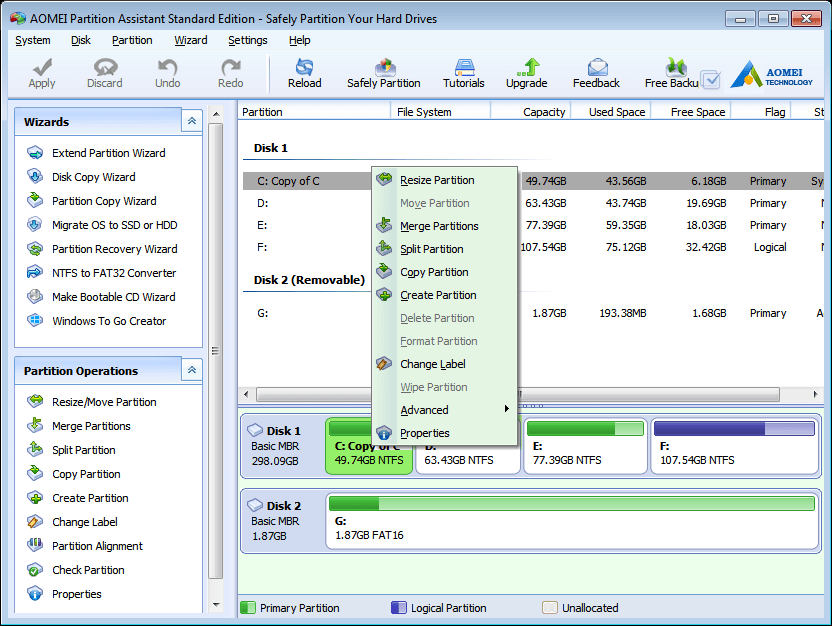Apply pending partition operations
The image size is (832, 626).
[41, 72]
